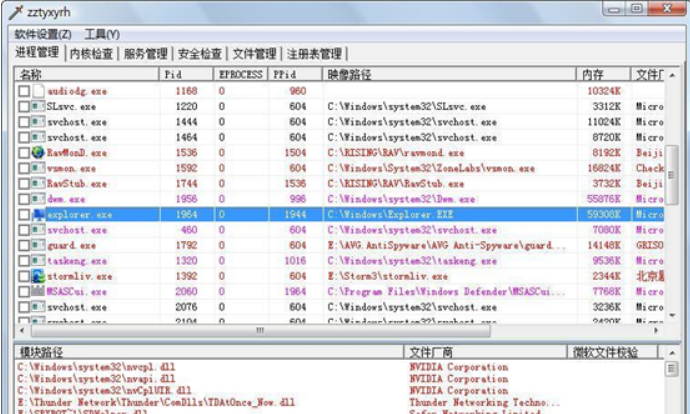Click the stormliv.exe application icon
The height and width of the screenshot is (414, 690).
38,276
